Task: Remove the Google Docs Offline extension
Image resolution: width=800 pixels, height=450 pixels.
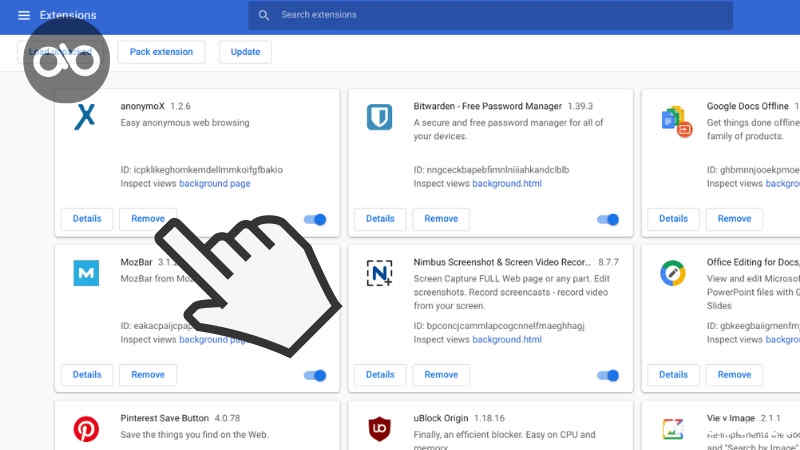Action: [735, 219]
